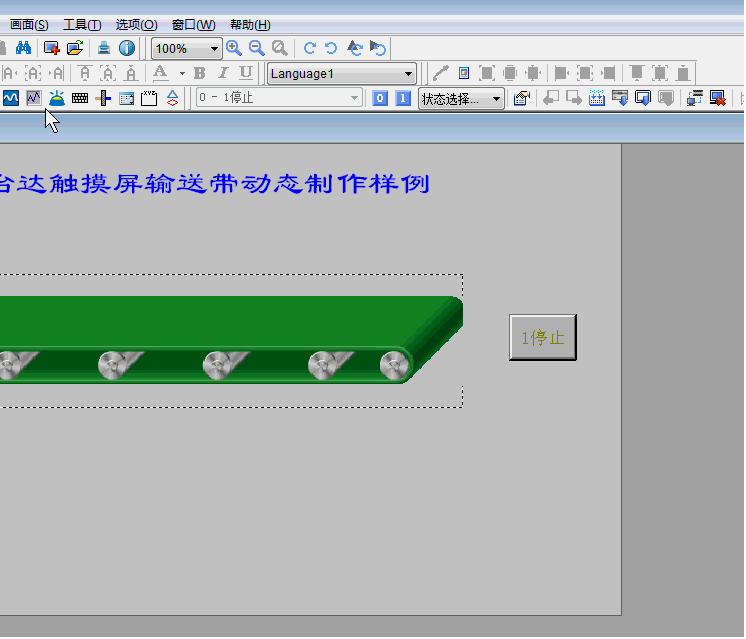Toggle italic formatting
This screenshot has width=746, height=639.
point(223,73)
